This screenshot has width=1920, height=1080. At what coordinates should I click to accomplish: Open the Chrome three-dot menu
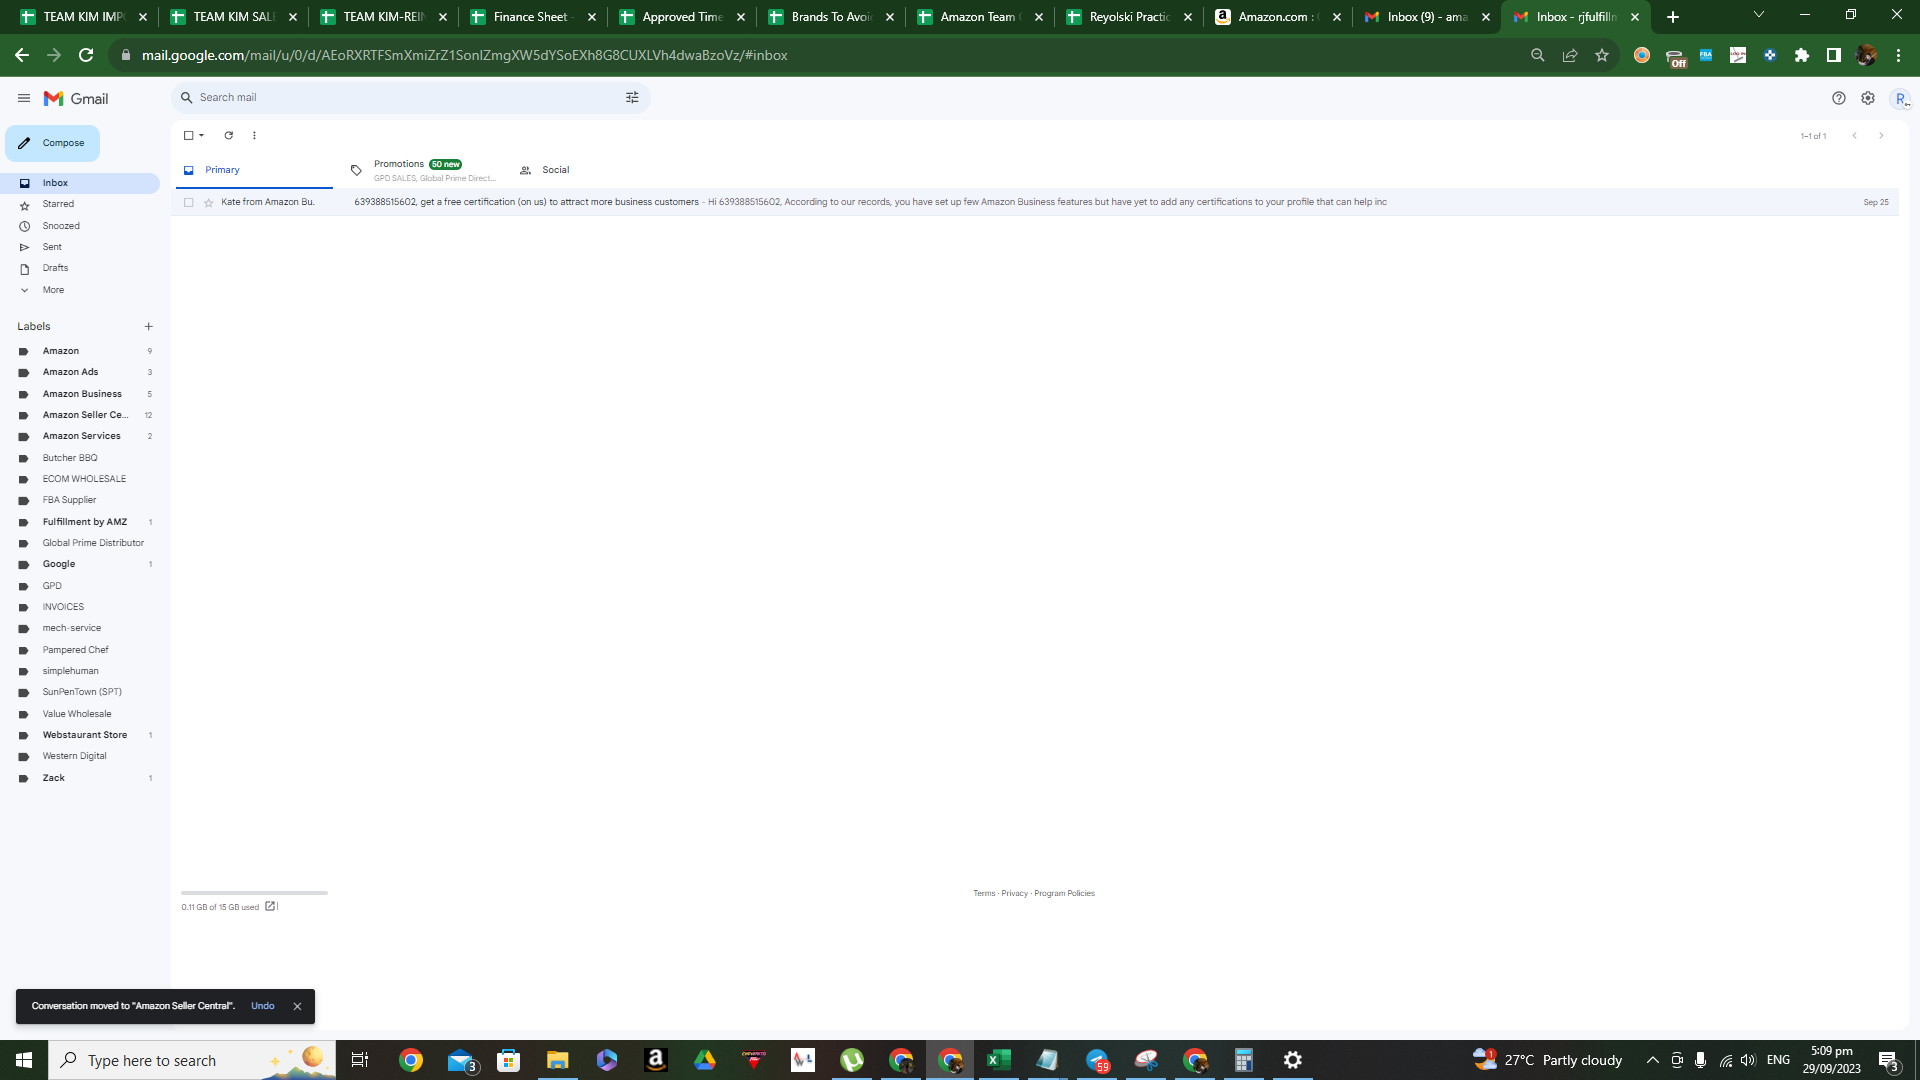click(x=1898, y=55)
